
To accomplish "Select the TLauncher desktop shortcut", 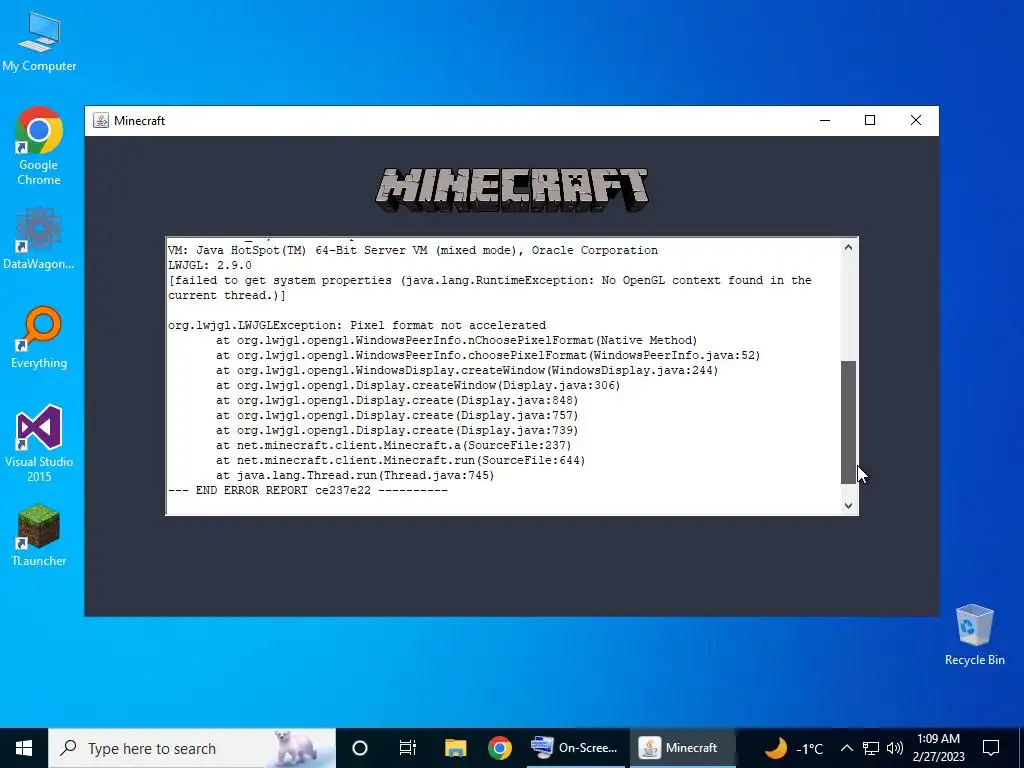I will (39, 536).
